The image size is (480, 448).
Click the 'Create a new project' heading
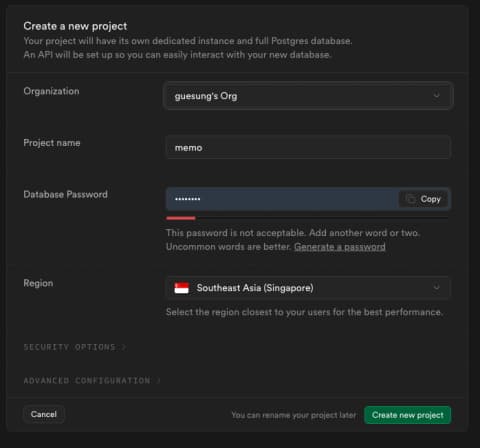click(x=75, y=26)
